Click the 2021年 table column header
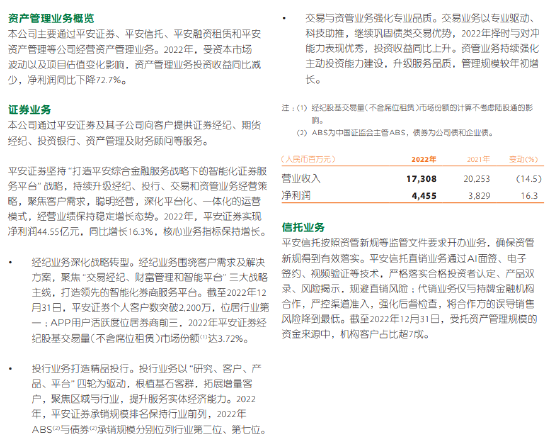 click(478, 160)
